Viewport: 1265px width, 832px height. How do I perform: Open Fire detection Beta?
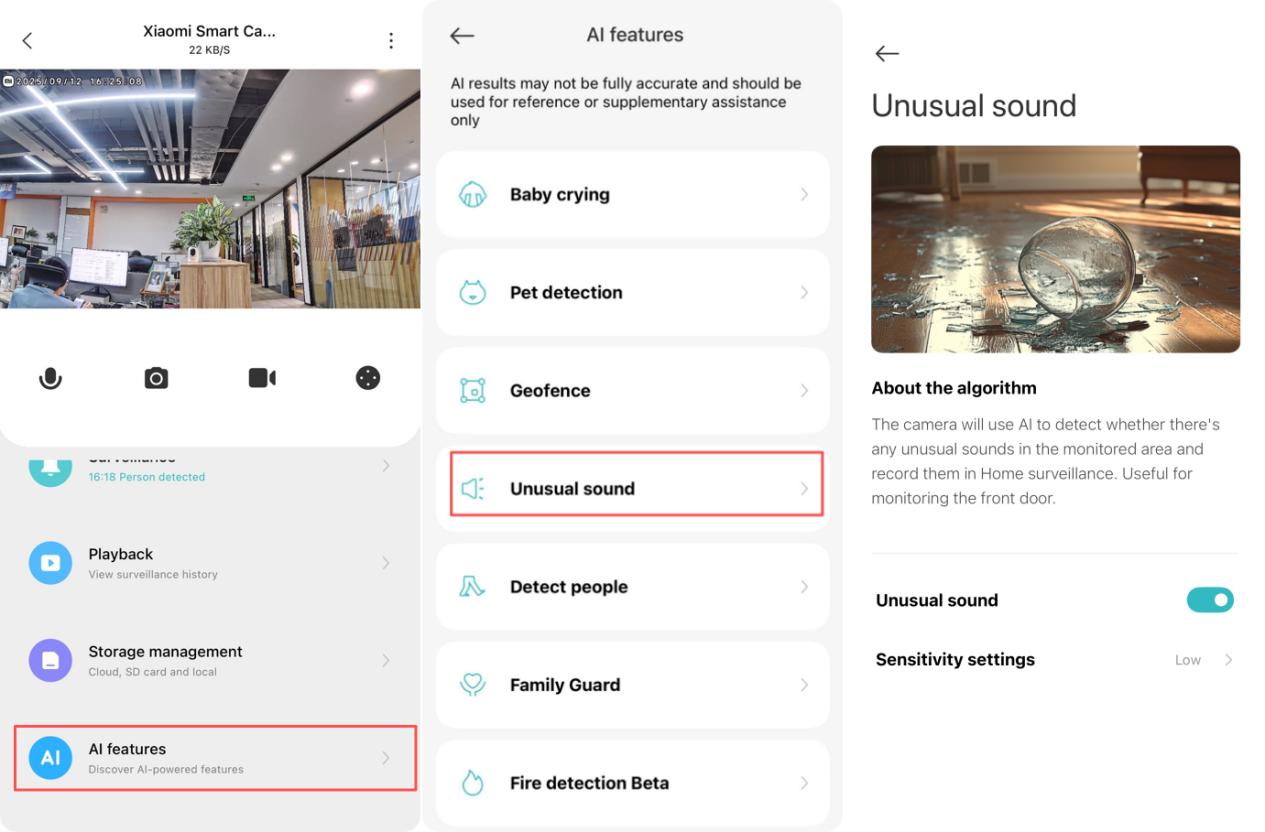click(633, 783)
